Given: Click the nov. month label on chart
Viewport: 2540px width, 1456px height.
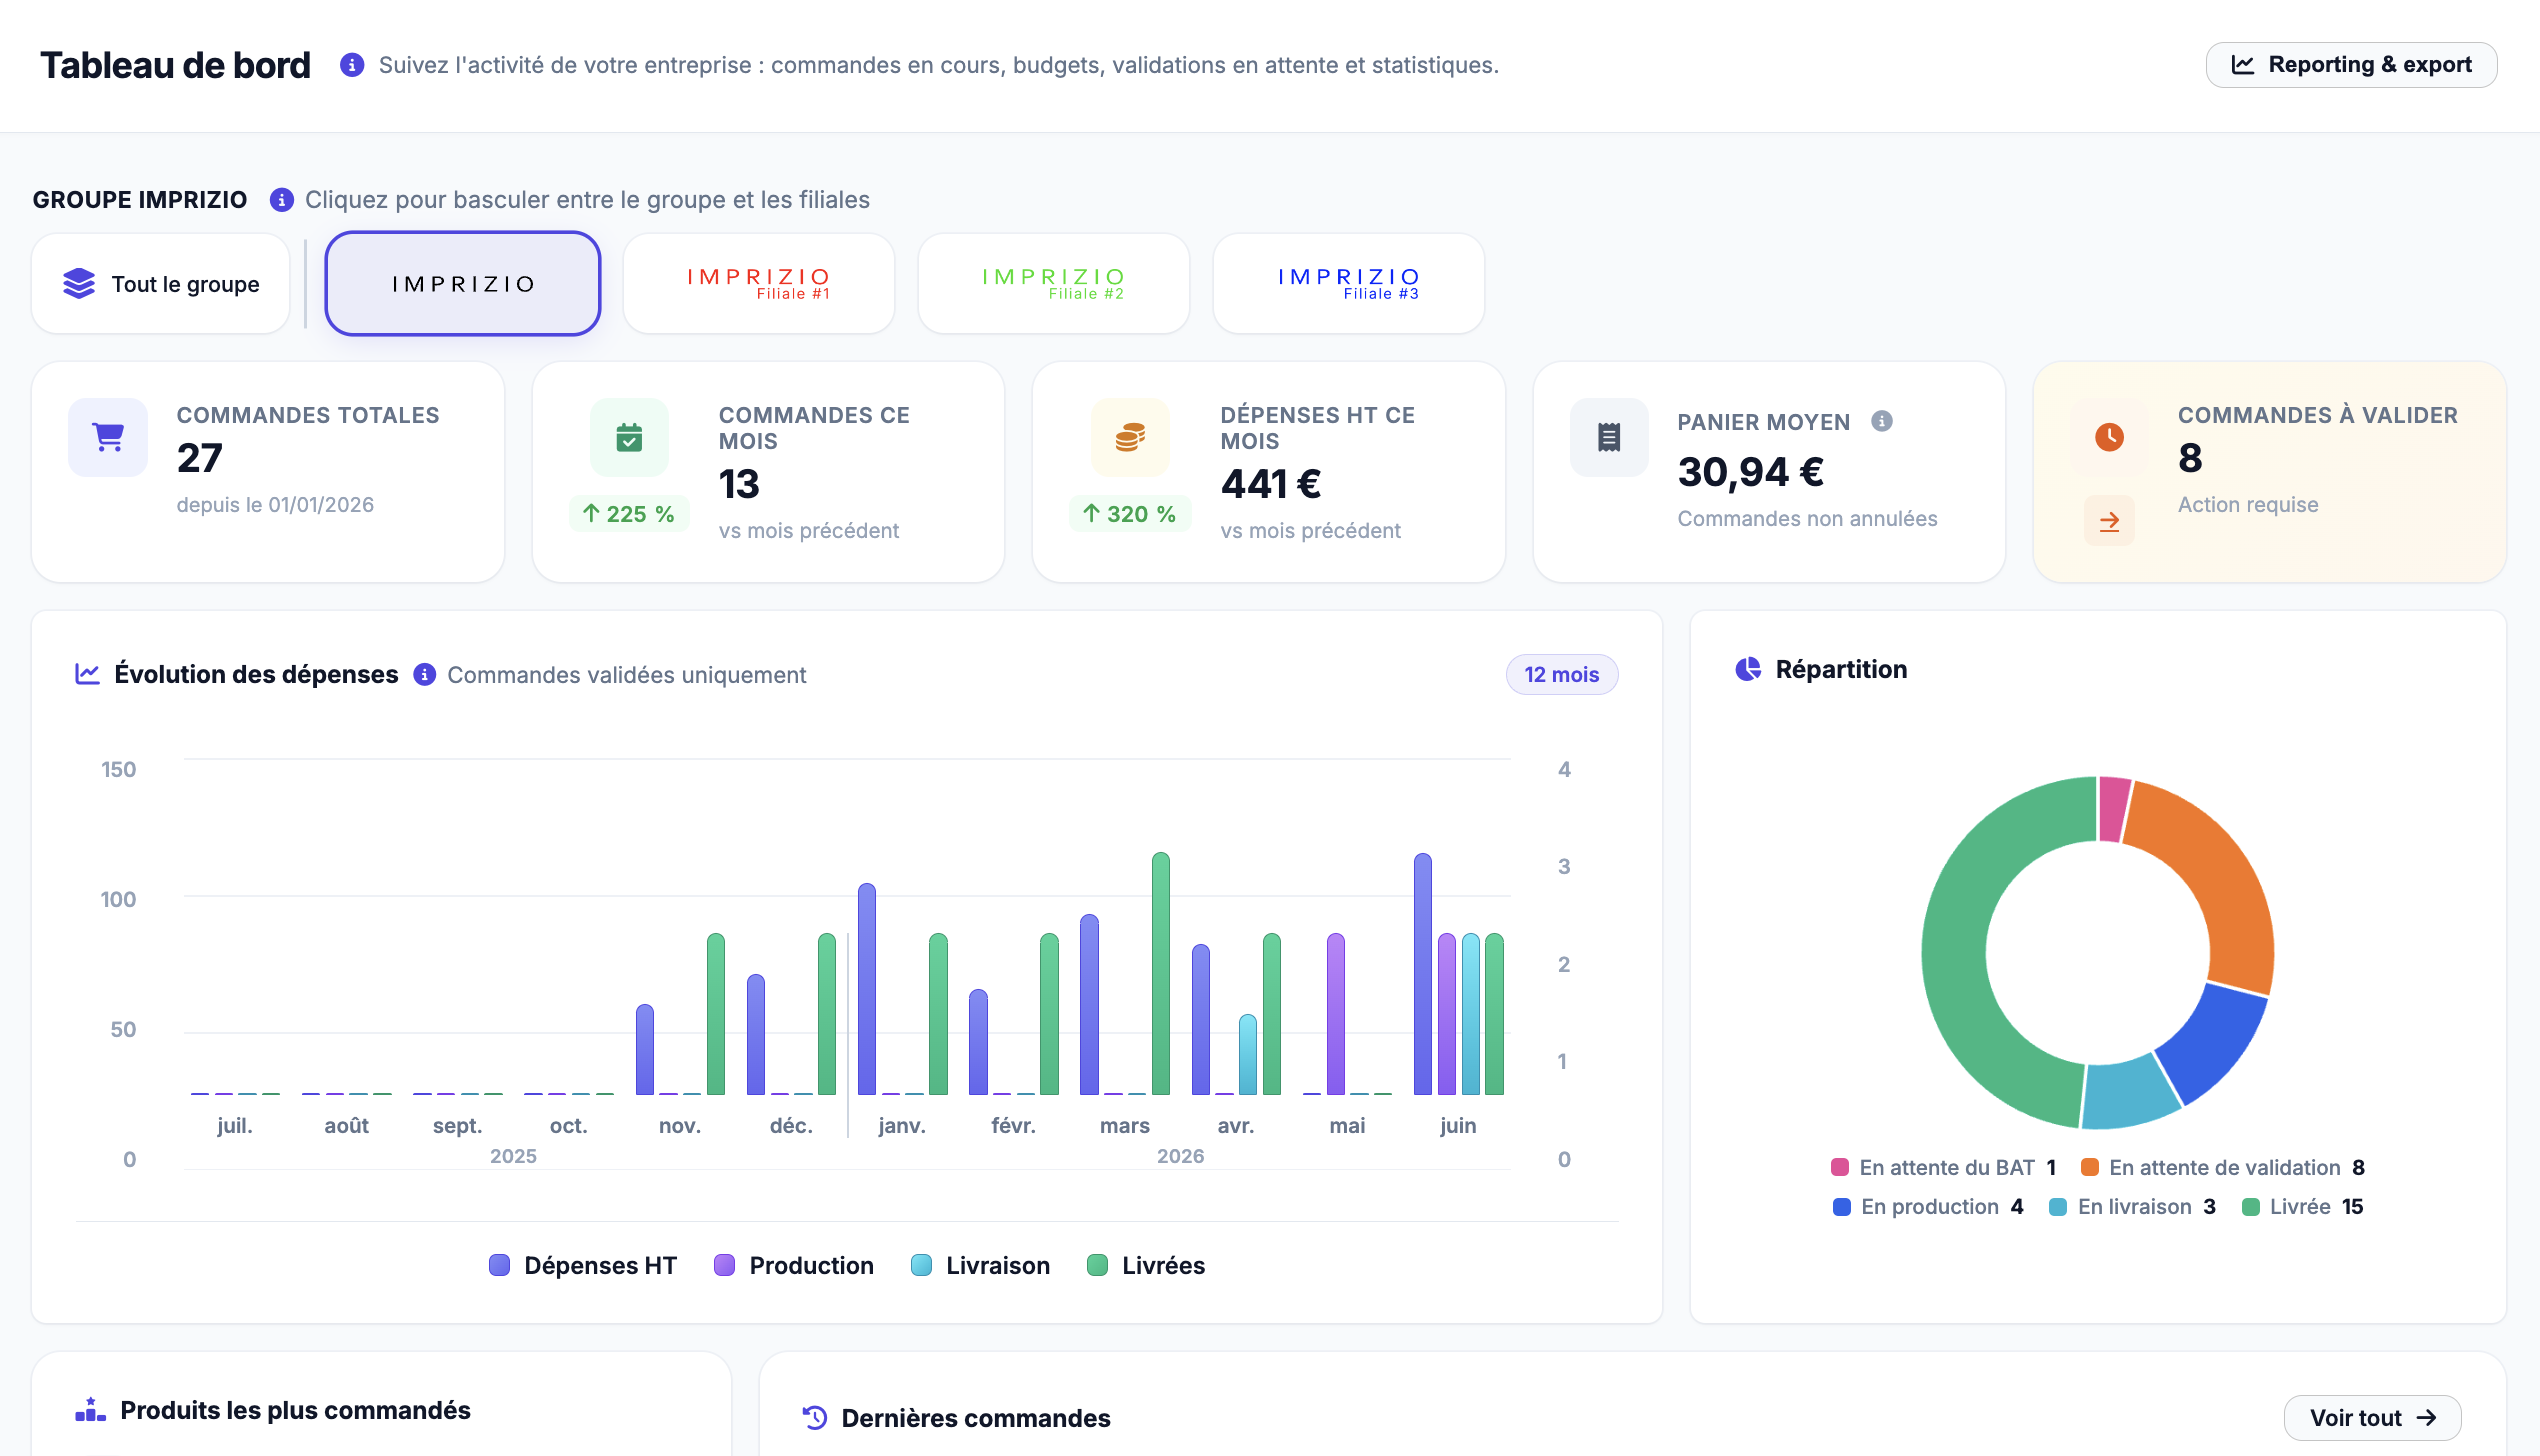Looking at the screenshot, I should click(x=680, y=1126).
